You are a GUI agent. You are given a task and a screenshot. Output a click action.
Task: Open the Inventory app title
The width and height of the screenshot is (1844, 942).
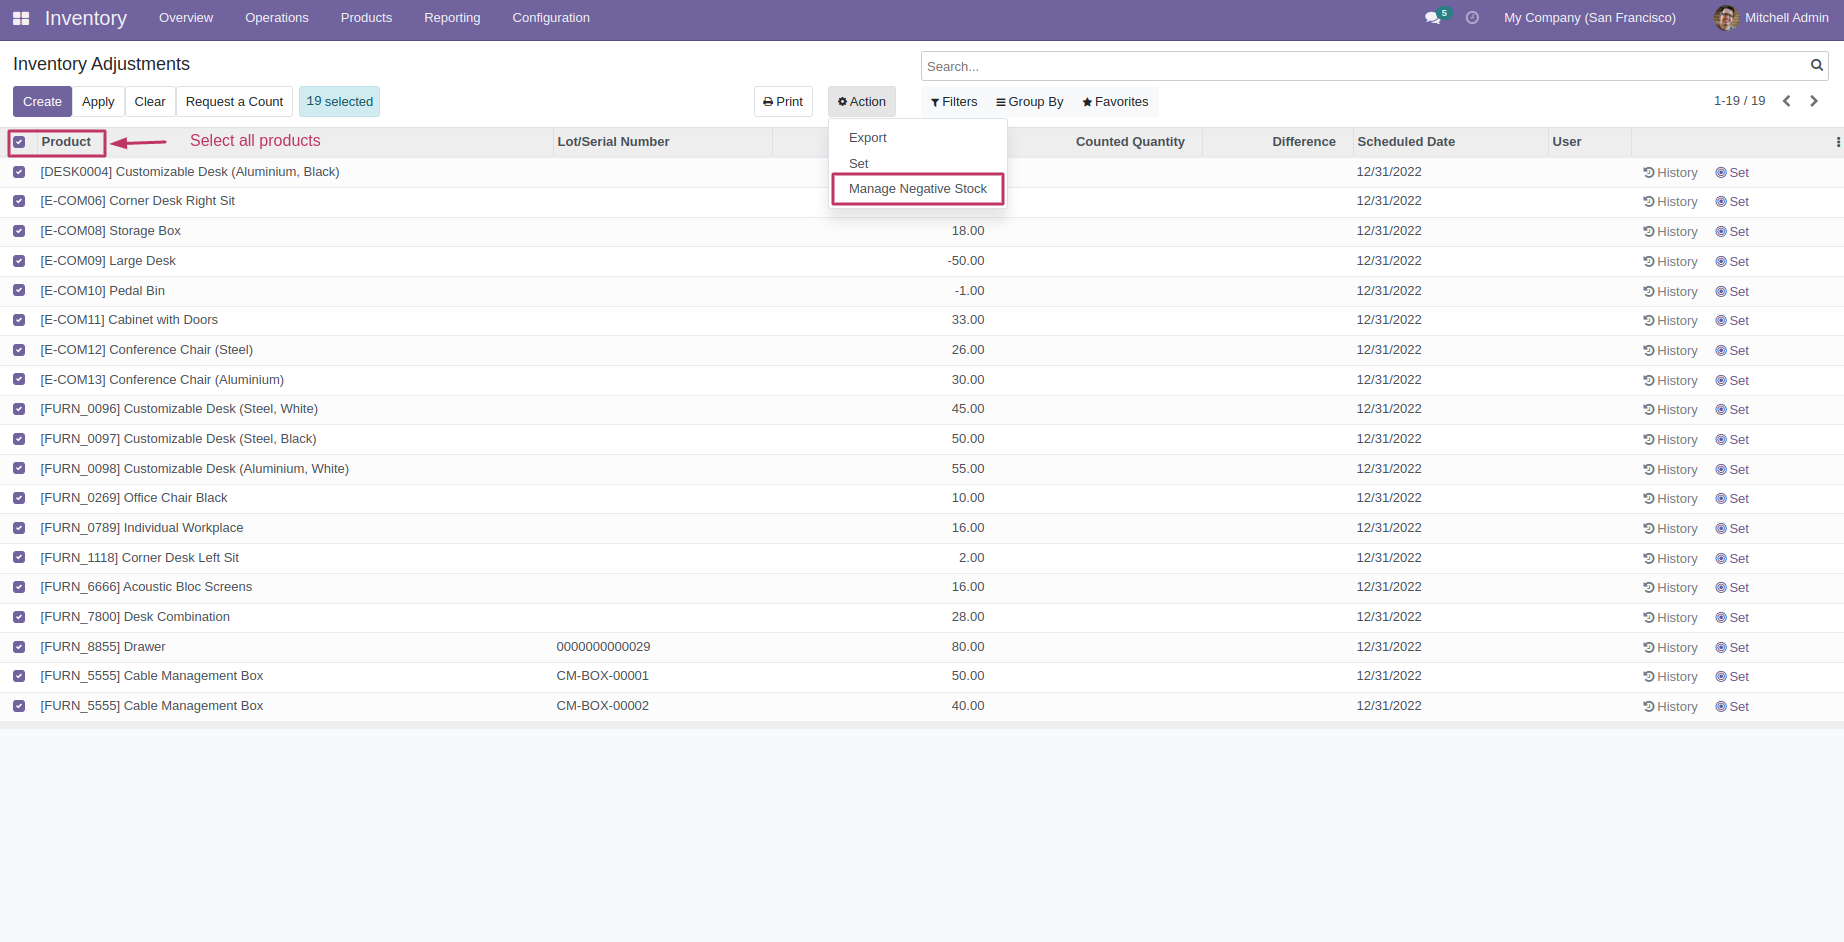click(86, 18)
